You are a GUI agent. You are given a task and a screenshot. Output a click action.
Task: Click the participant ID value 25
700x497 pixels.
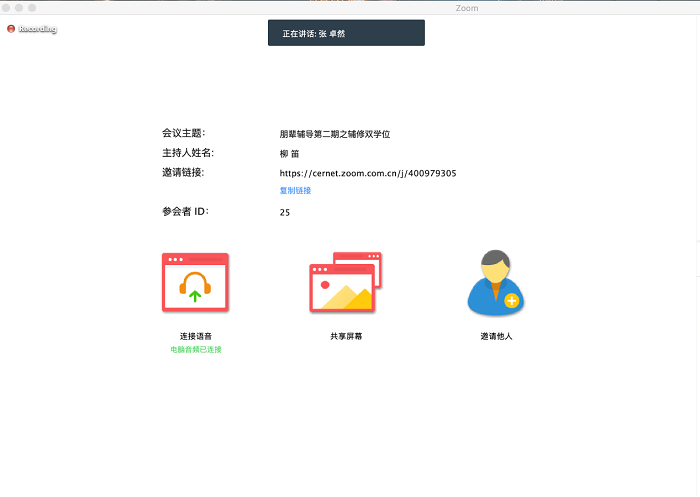[285, 212]
